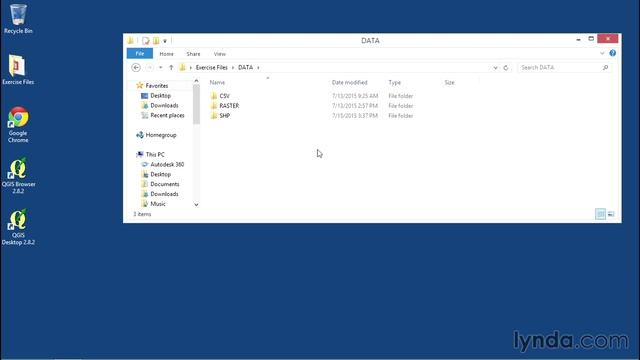Expand the chevron after Exercise Files in path
The width and height of the screenshot is (640, 360).
(233, 68)
